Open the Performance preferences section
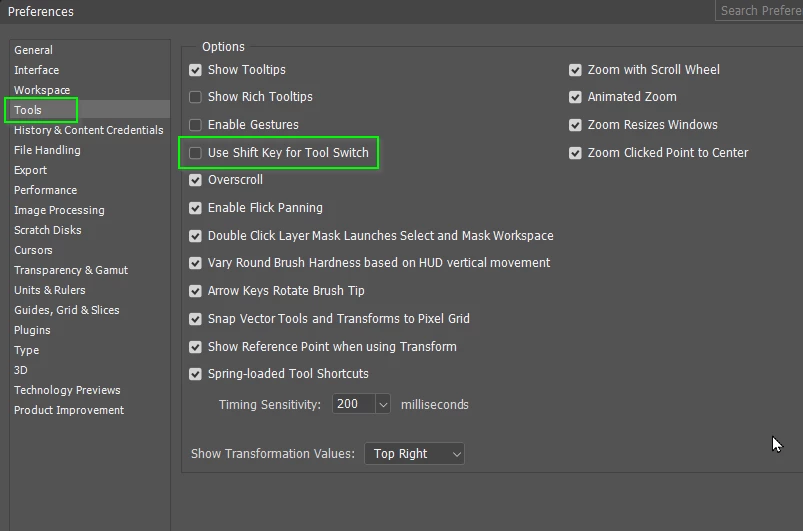803x531 pixels. 46,190
